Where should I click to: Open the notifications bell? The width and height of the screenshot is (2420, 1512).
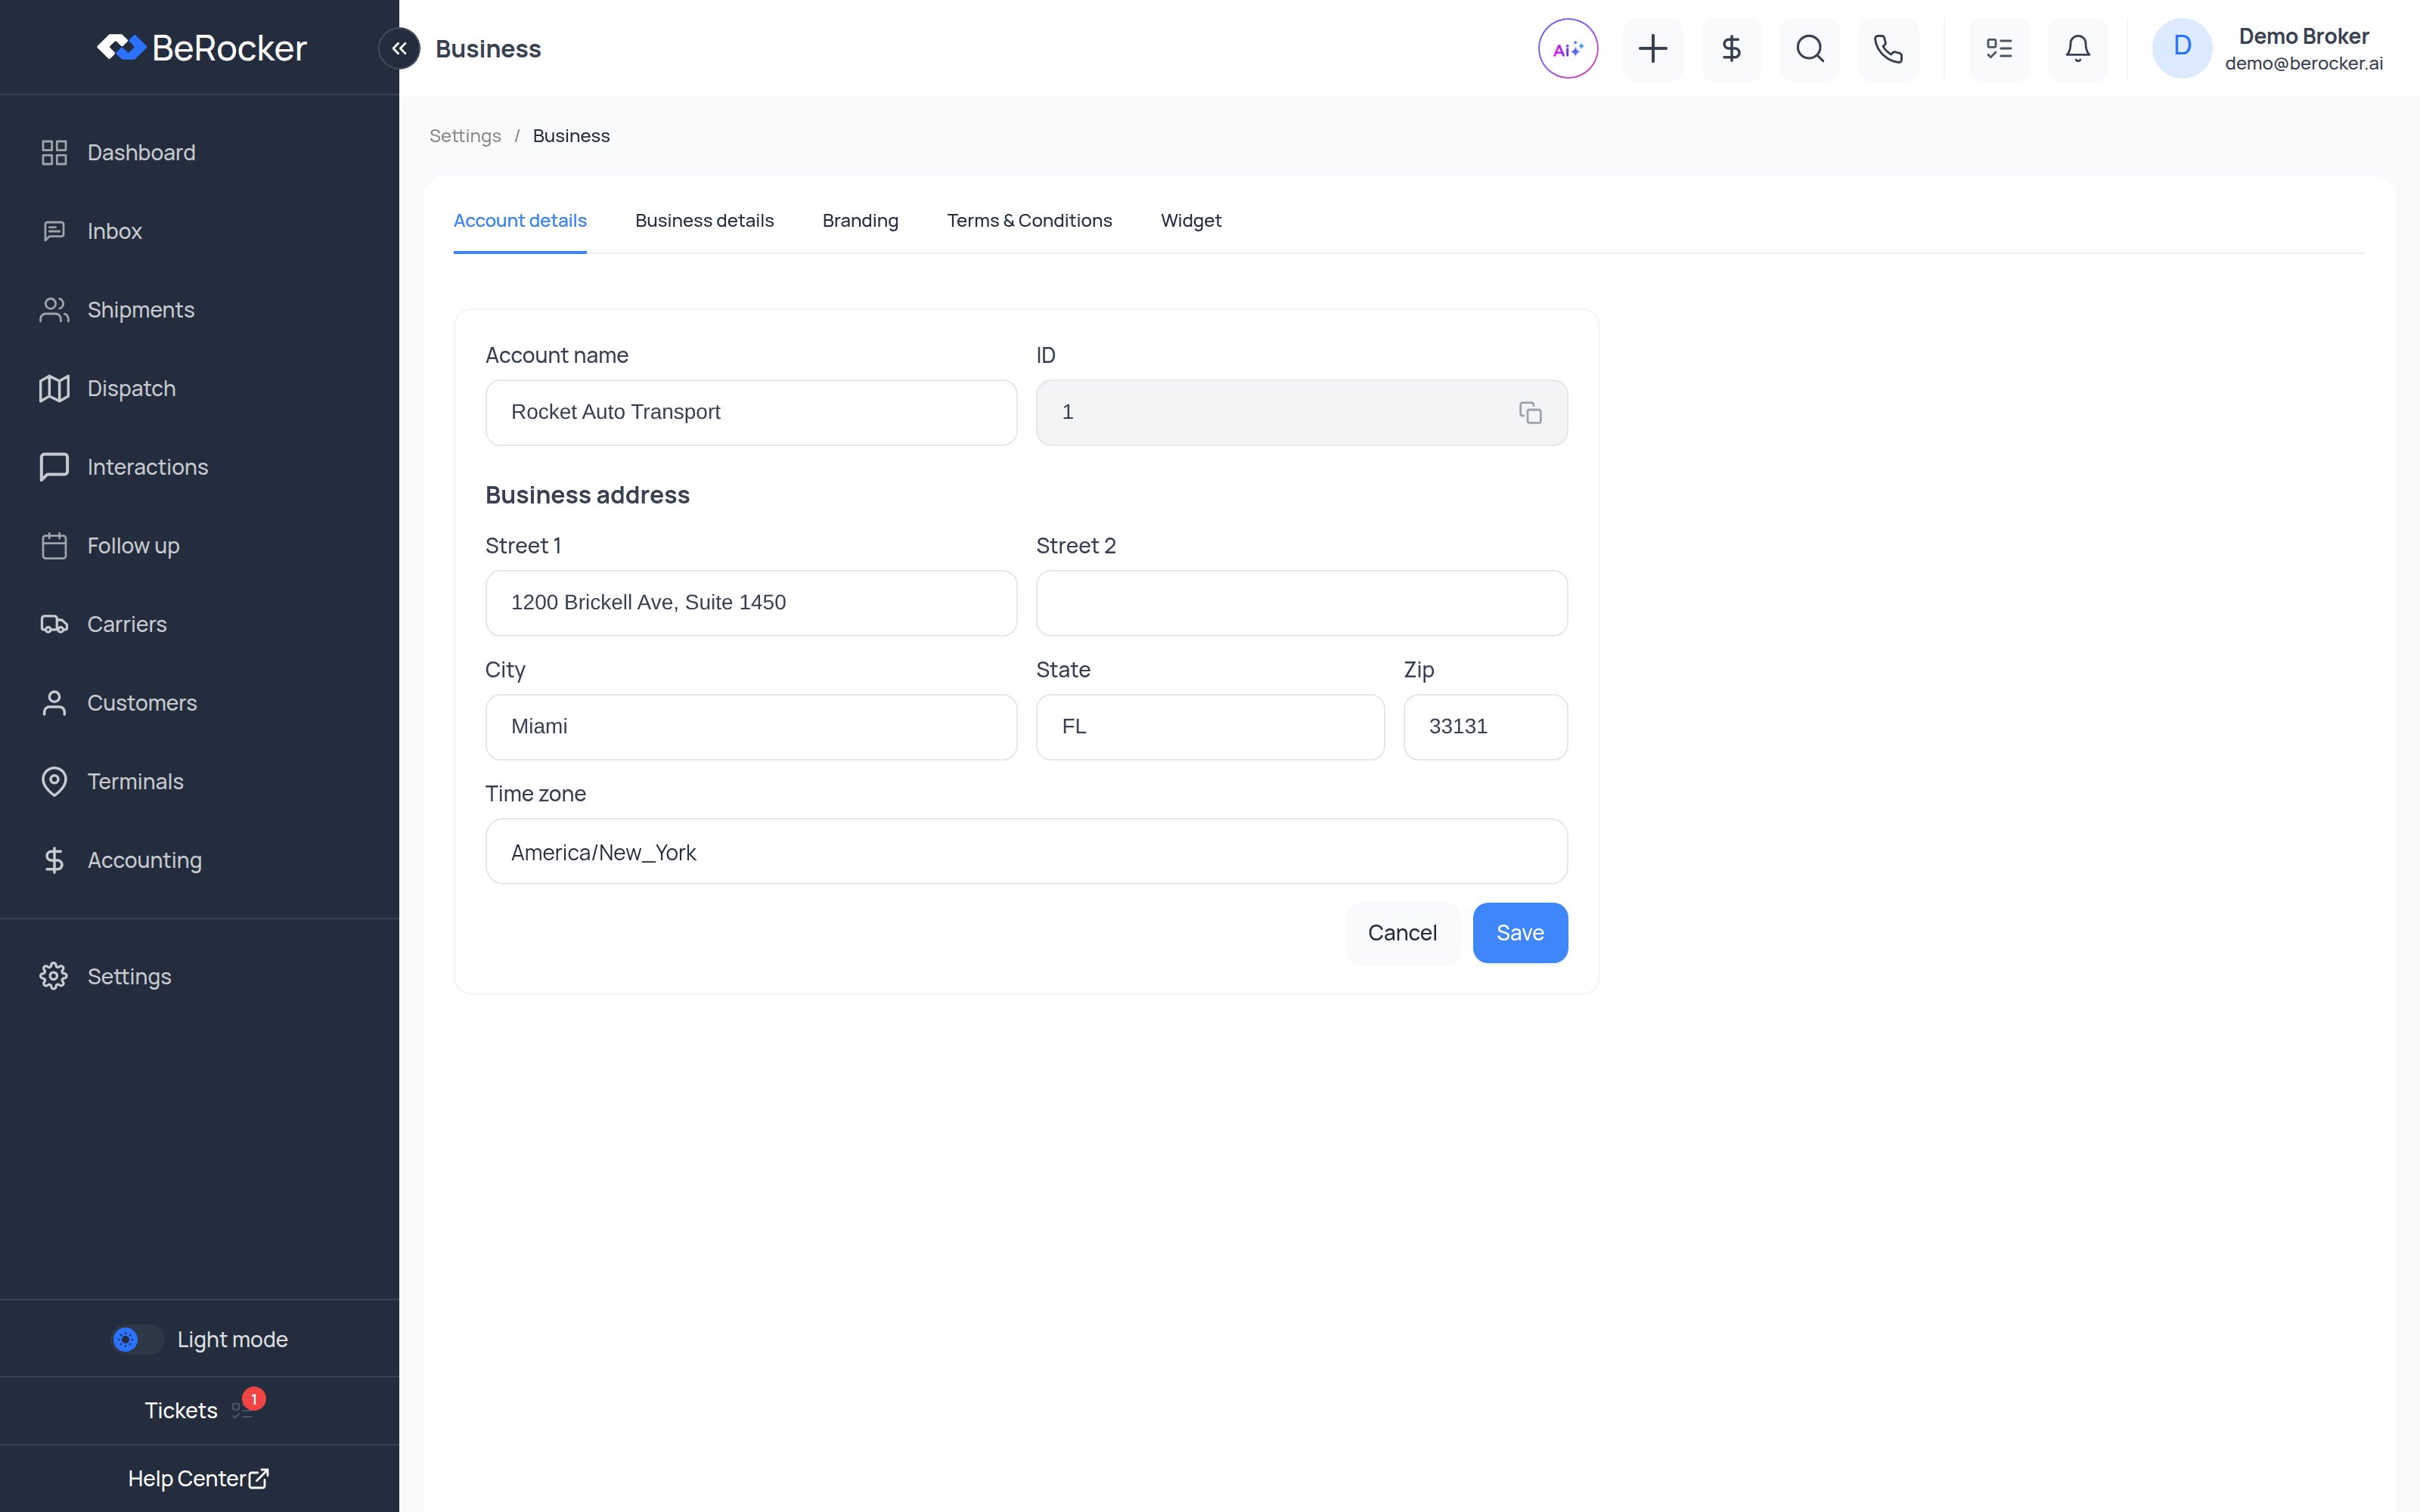coord(2078,48)
